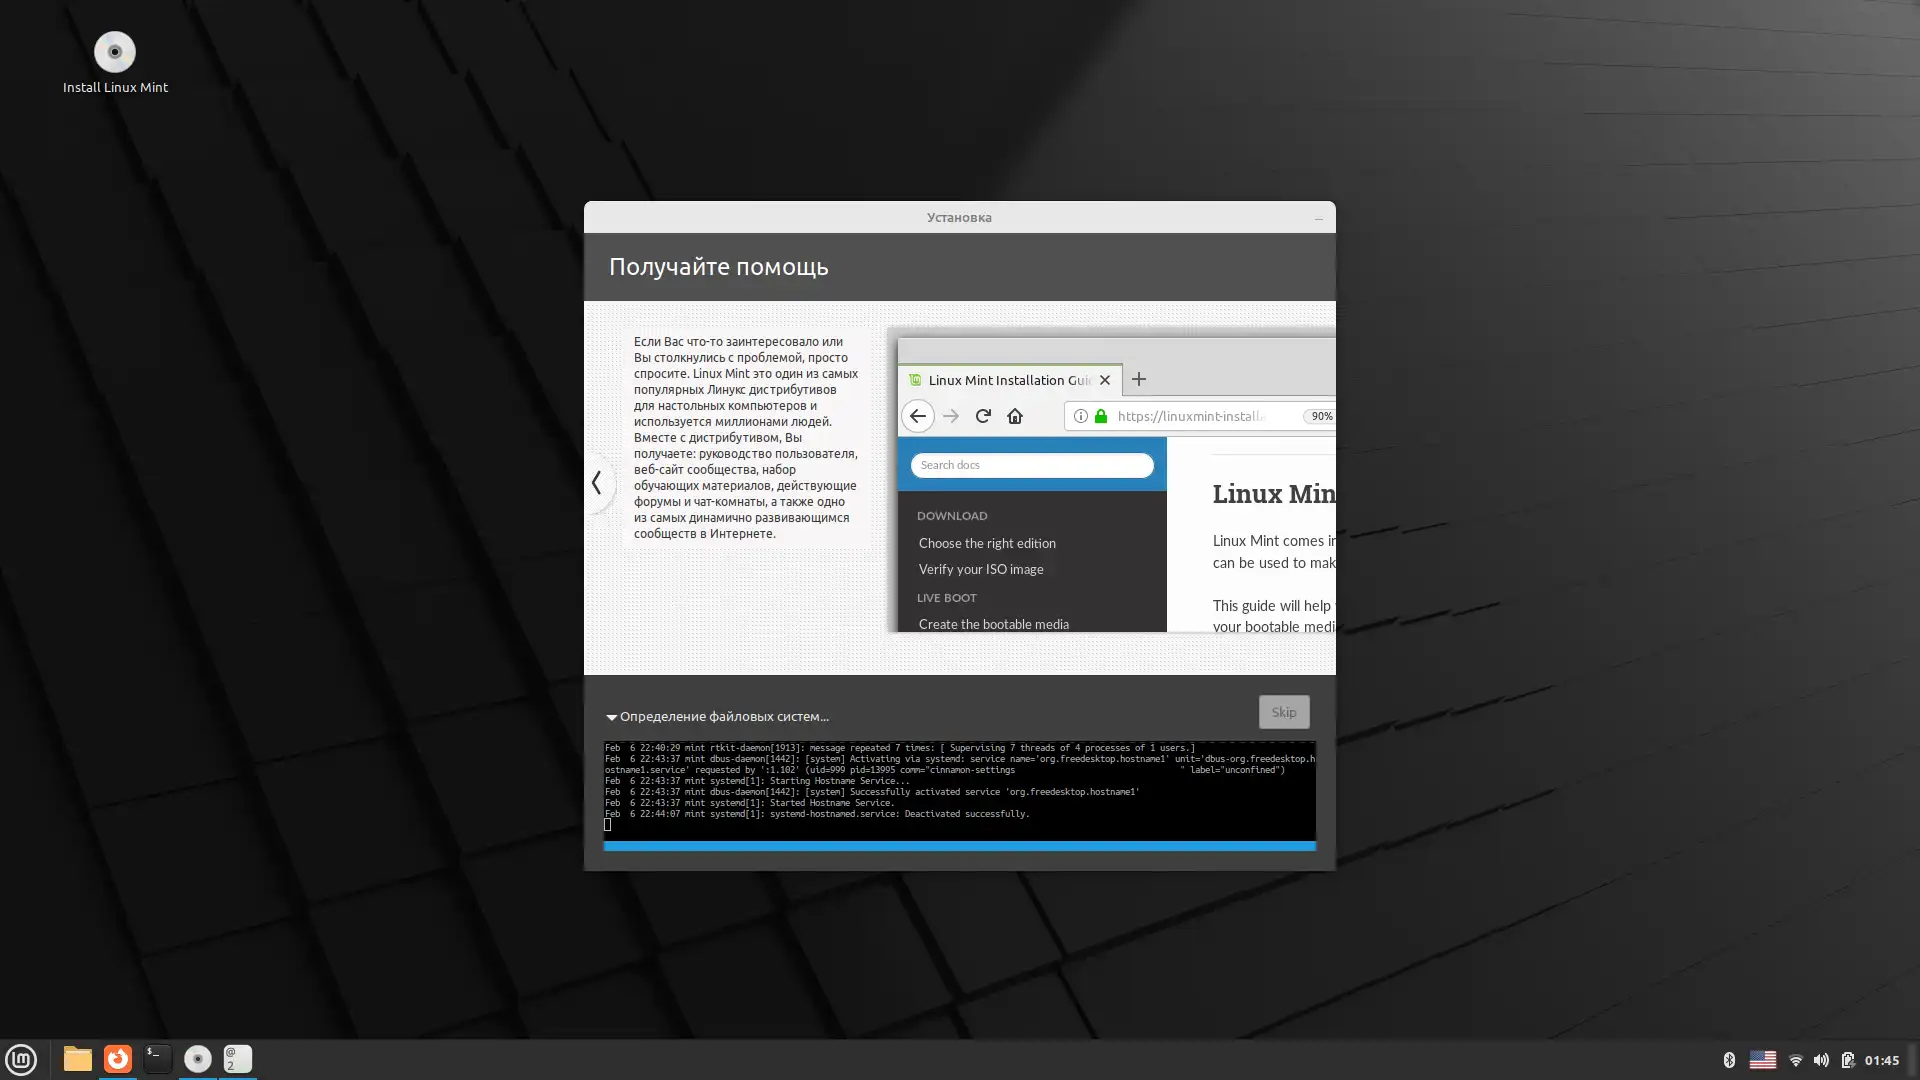Viewport: 1920px width, 1080px height.
Task: Open the network connections tray icon
Action: click(x=1796, y=1060)
